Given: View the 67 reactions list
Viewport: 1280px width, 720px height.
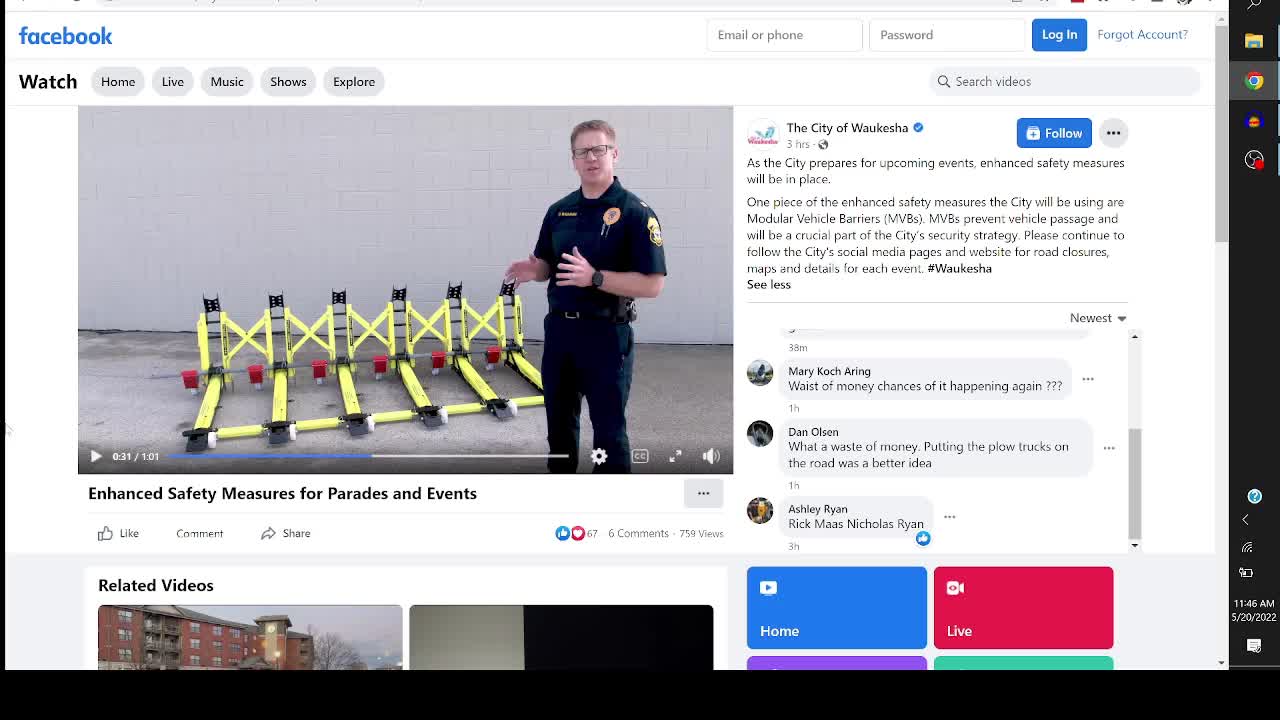Looking at the screenshot, I should tap(577, 534).
